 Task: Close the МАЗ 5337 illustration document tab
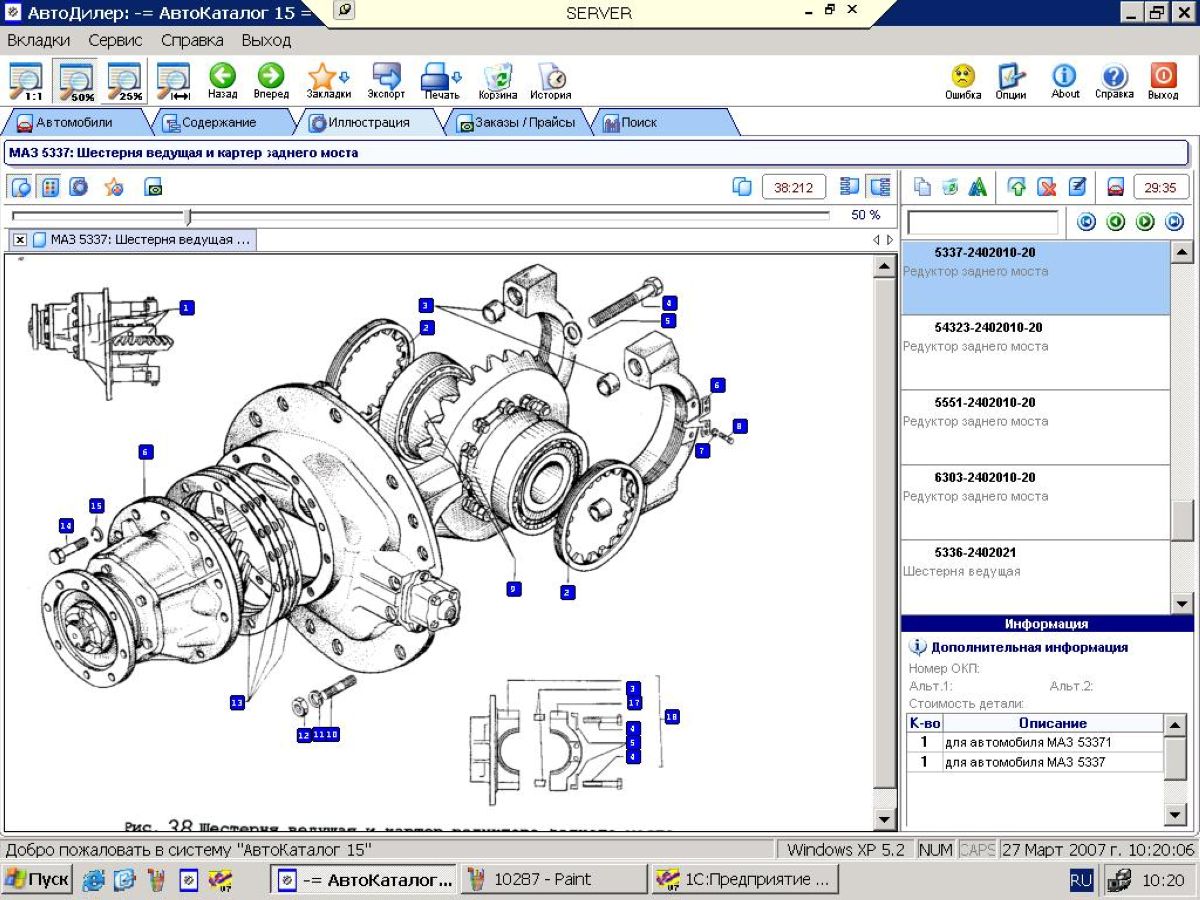pos(20,240)
